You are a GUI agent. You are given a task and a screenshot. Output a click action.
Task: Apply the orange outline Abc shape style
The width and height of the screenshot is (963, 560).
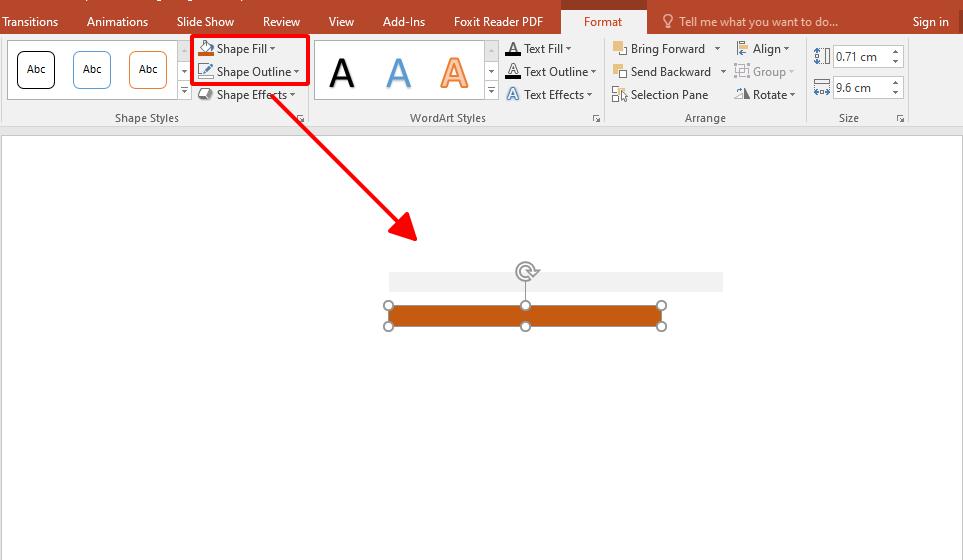(x=147, y=69)
